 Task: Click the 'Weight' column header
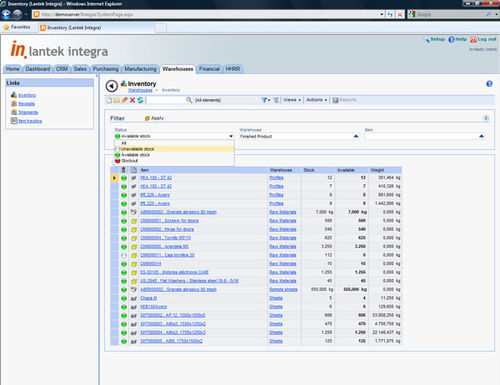(378, 170)
